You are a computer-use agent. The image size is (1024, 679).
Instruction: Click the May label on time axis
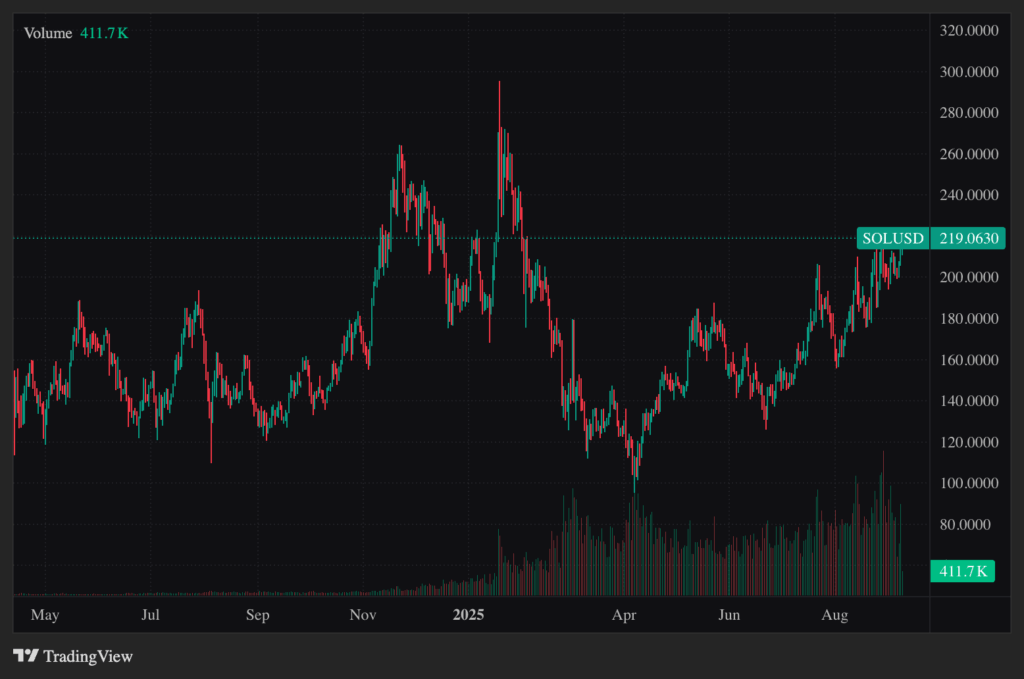pos(45,615)
